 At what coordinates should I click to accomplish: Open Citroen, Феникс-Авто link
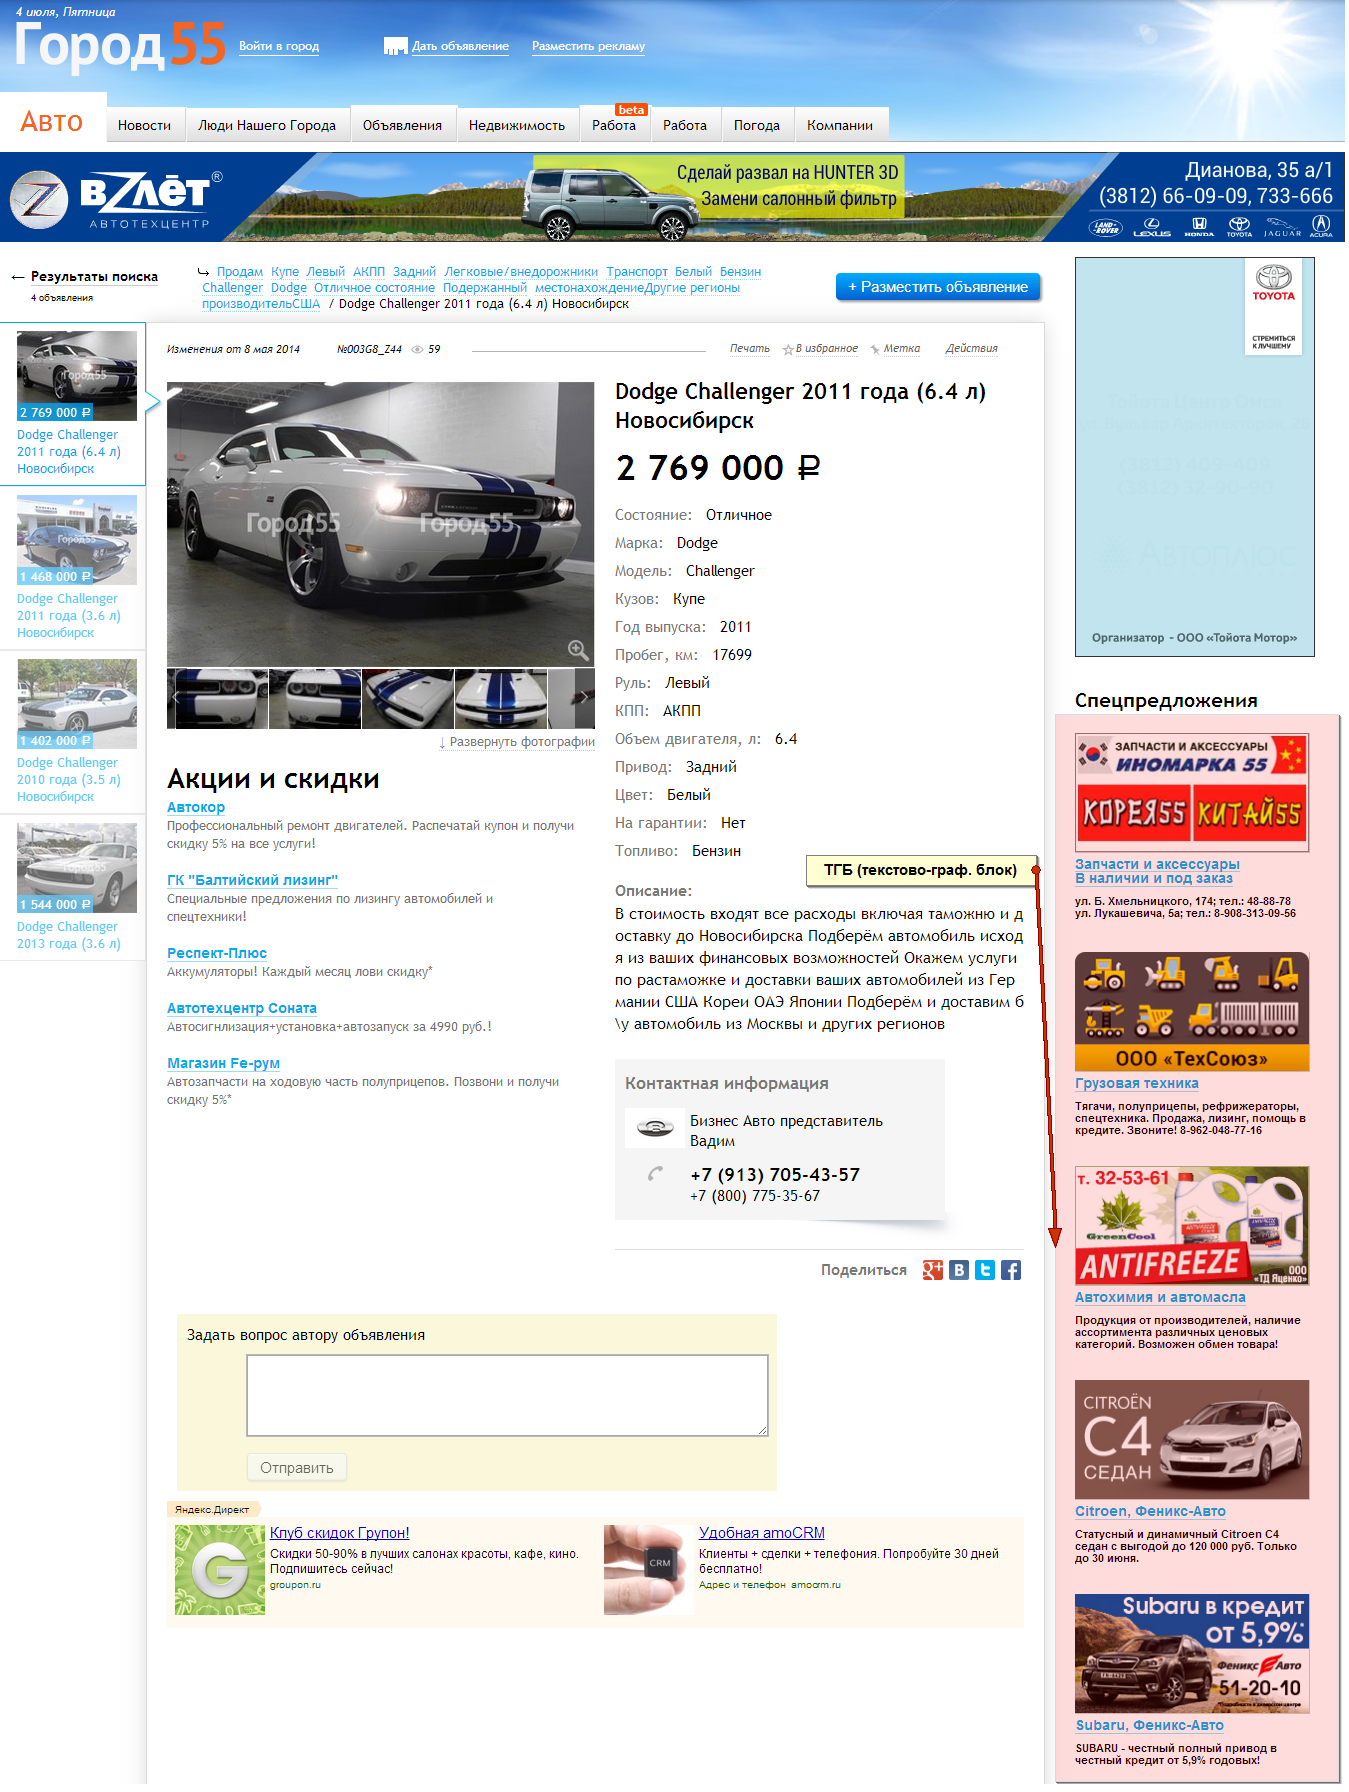[x=1150, y=1511]
